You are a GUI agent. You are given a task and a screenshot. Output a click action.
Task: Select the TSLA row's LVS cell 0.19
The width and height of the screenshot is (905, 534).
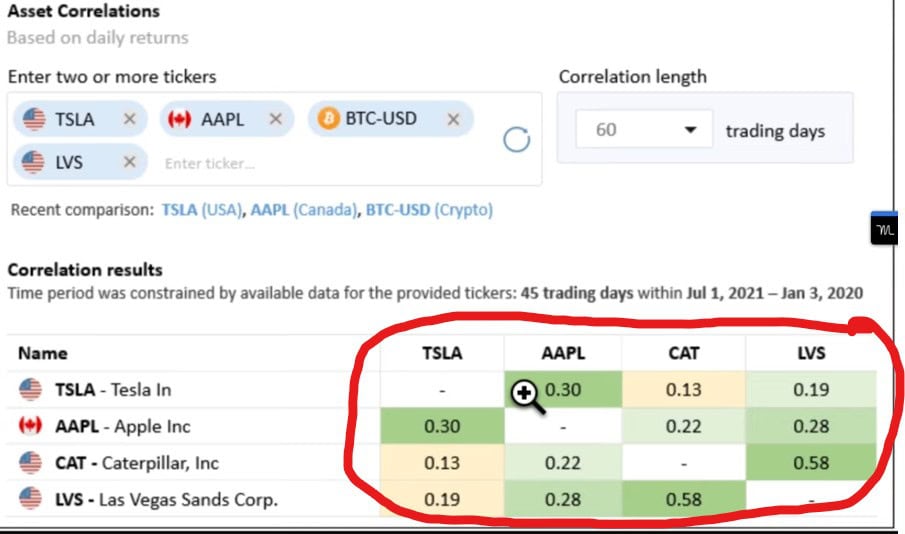click(811, 390)
